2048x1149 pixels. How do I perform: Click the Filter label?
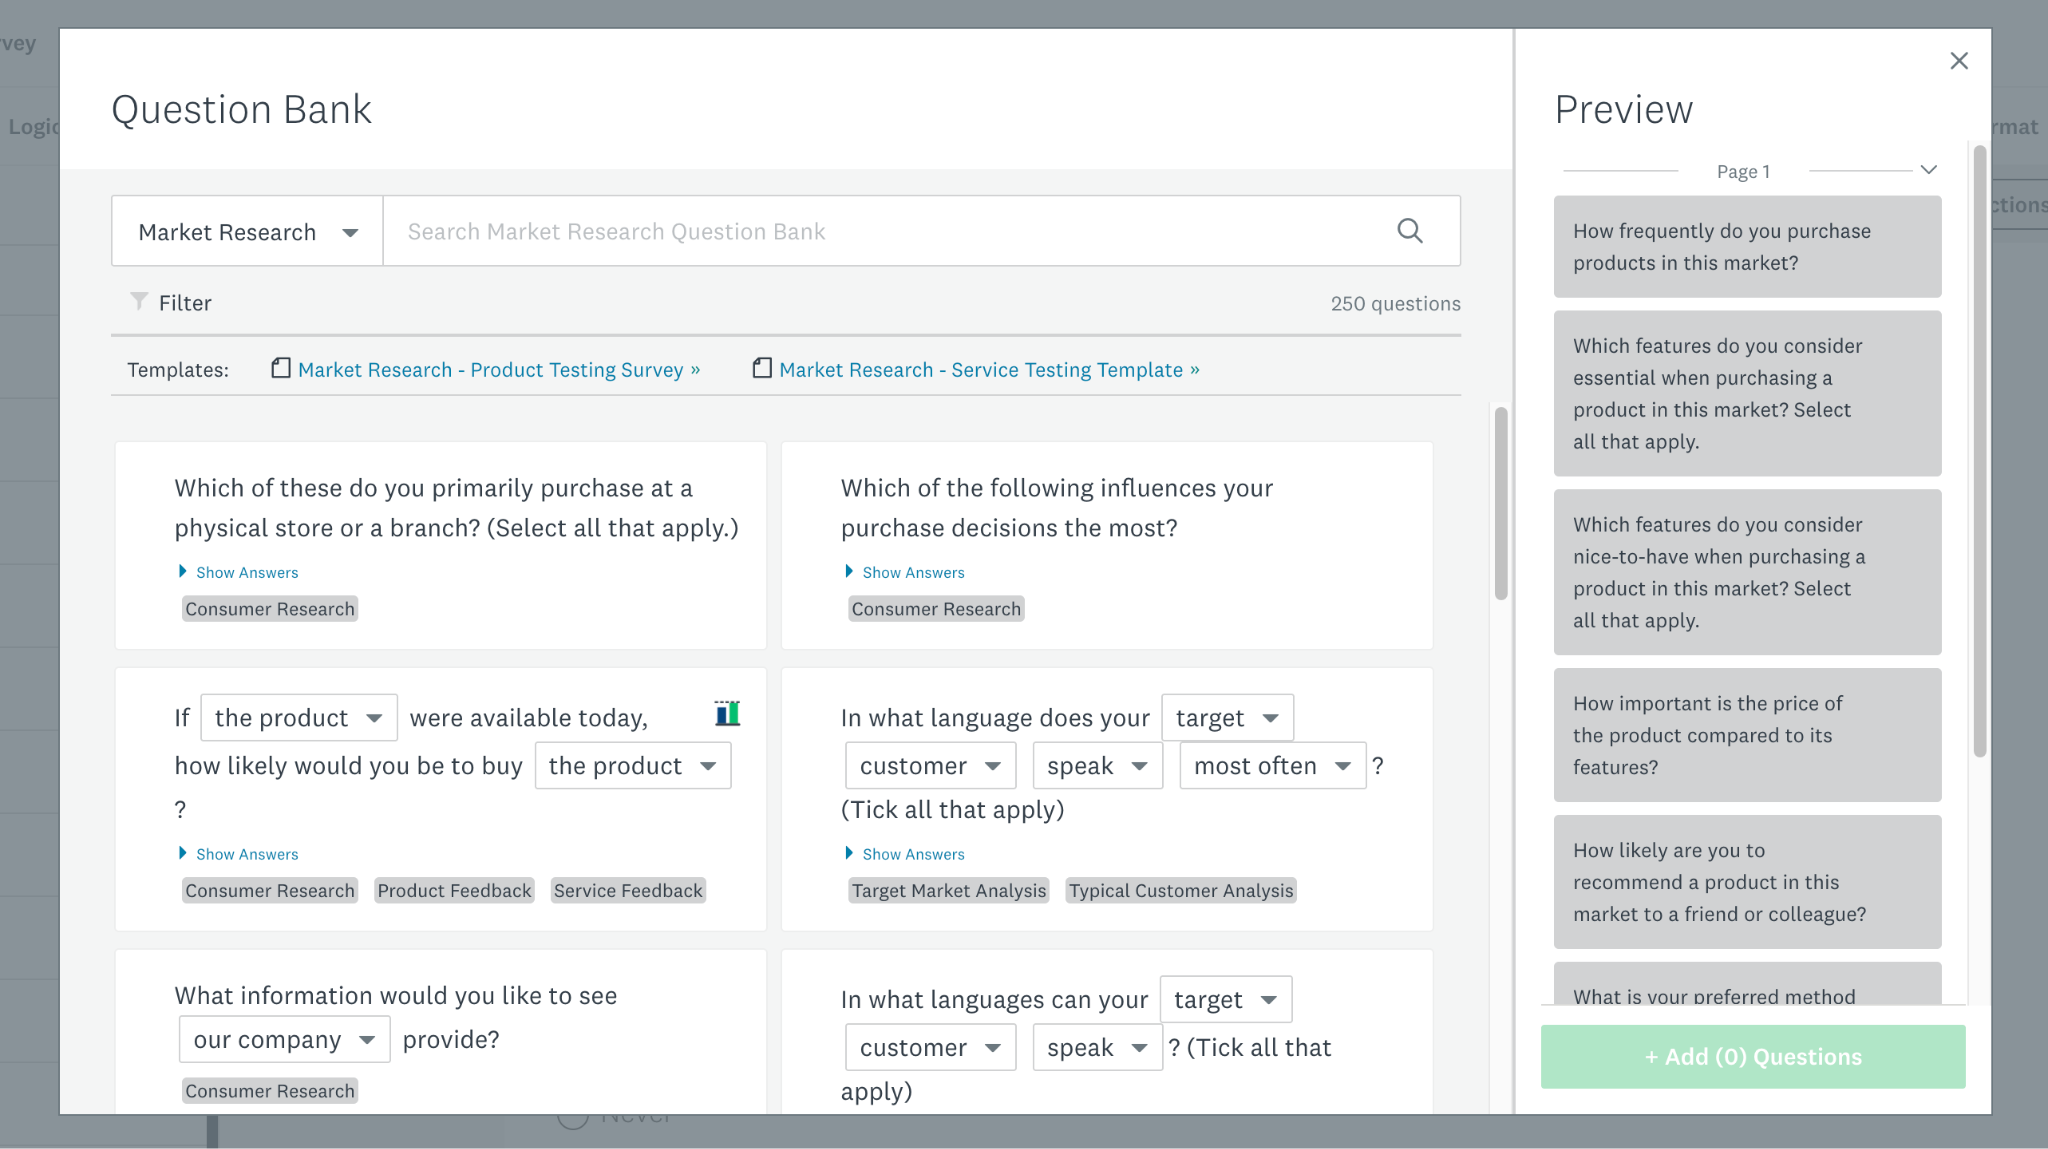(185, 303)
